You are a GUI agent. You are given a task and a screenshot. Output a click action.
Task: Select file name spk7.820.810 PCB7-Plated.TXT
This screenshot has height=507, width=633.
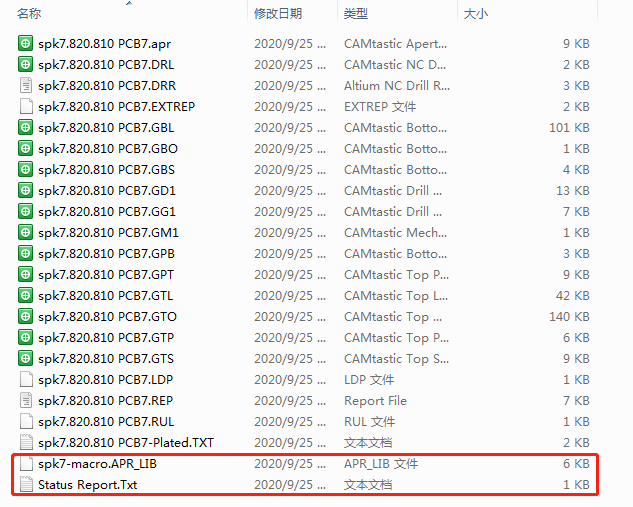pyautogui.click(x=126, y=442)
